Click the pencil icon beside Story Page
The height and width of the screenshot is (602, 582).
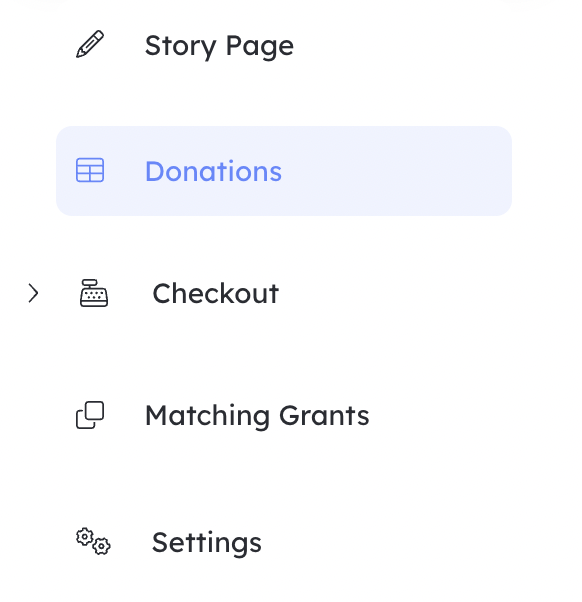(90, 44)
